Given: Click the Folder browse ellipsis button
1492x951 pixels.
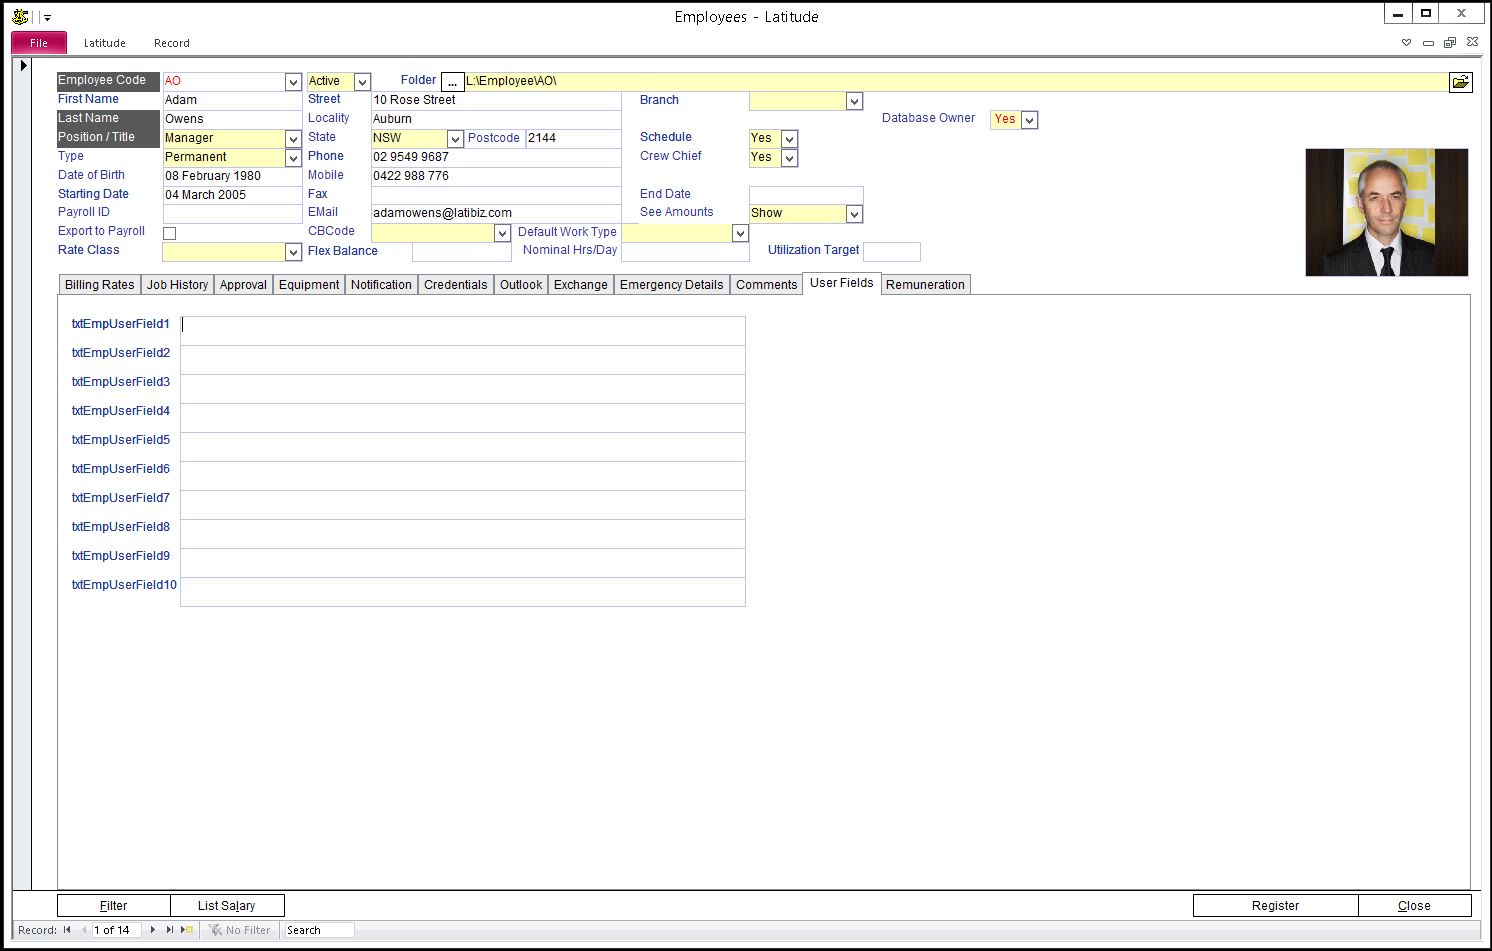Looking at the screenshot, I should (452, 82).
